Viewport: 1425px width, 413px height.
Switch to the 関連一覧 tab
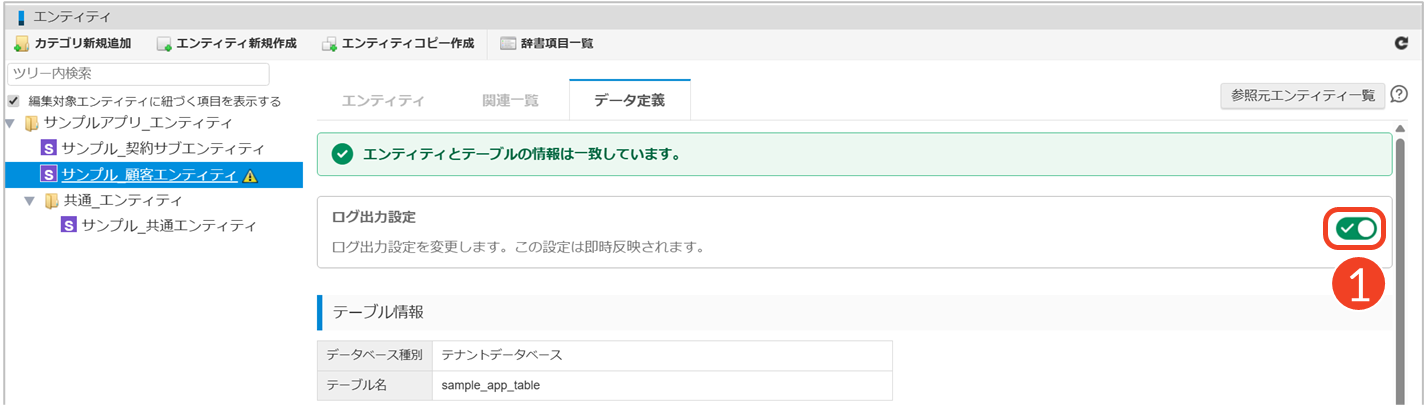[x=510, y=100]
